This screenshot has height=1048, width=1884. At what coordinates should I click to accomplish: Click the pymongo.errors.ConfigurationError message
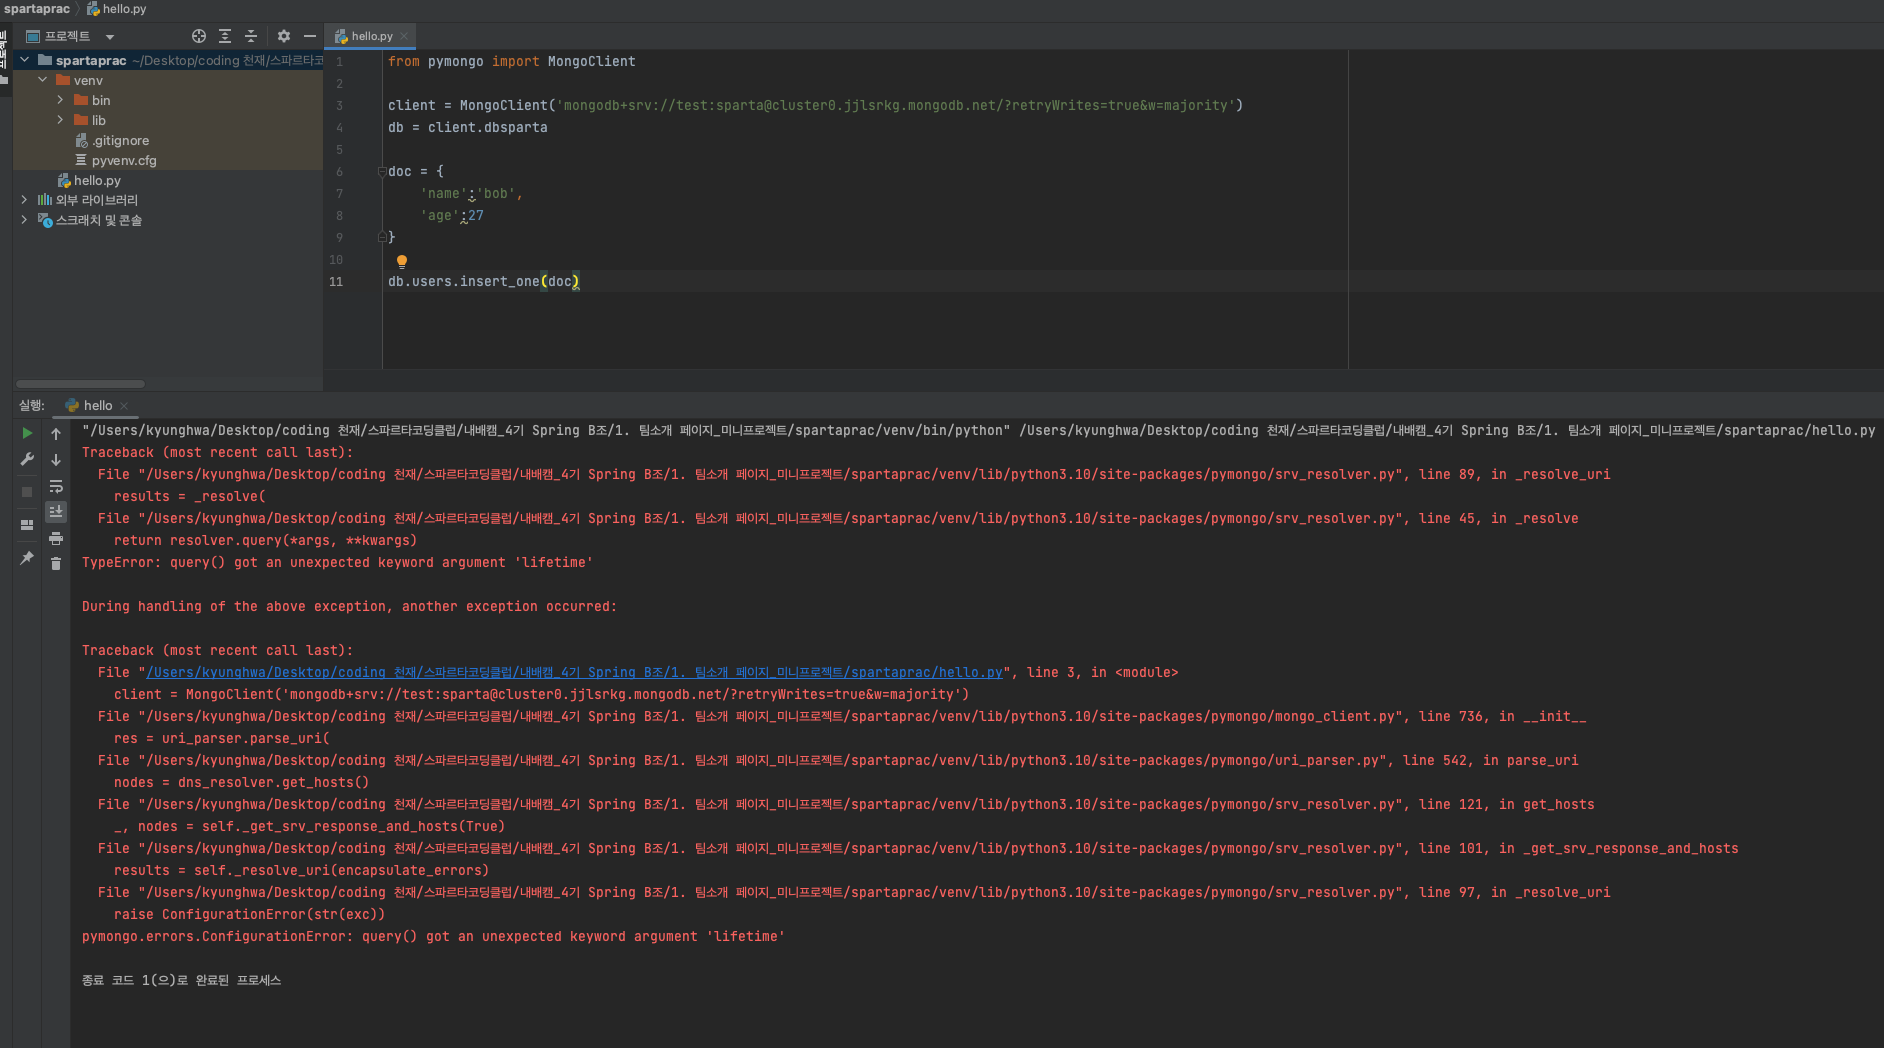[433, 937]
